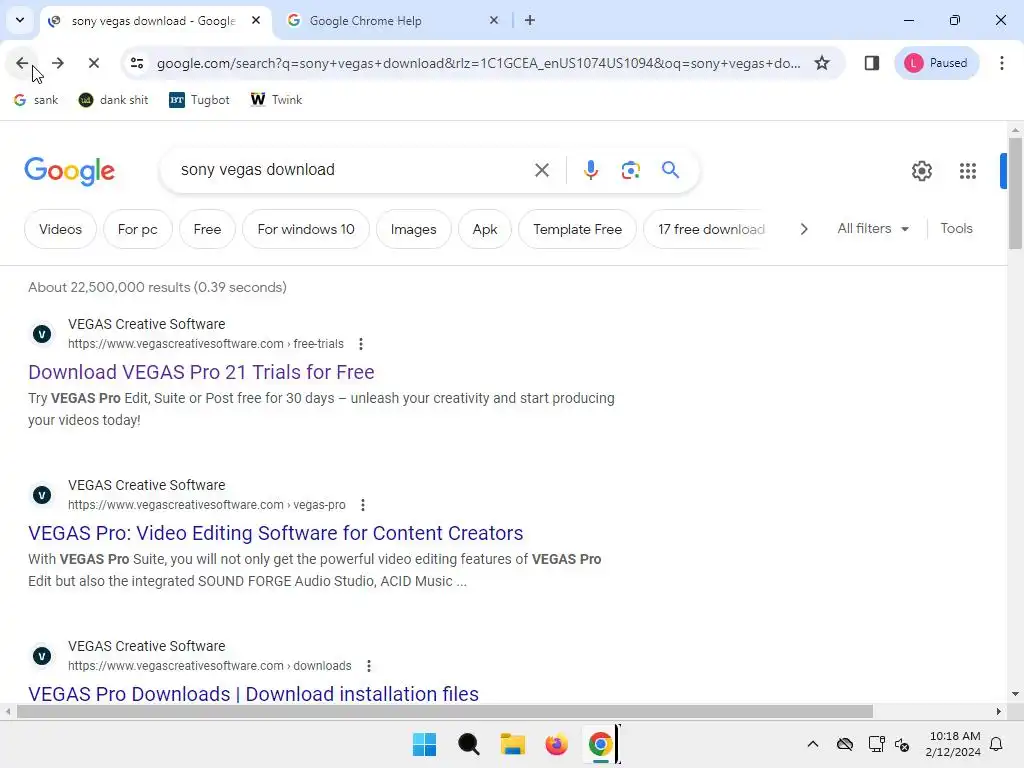Clear the search query with X
1024x768 pixels.
pos(541,170)
